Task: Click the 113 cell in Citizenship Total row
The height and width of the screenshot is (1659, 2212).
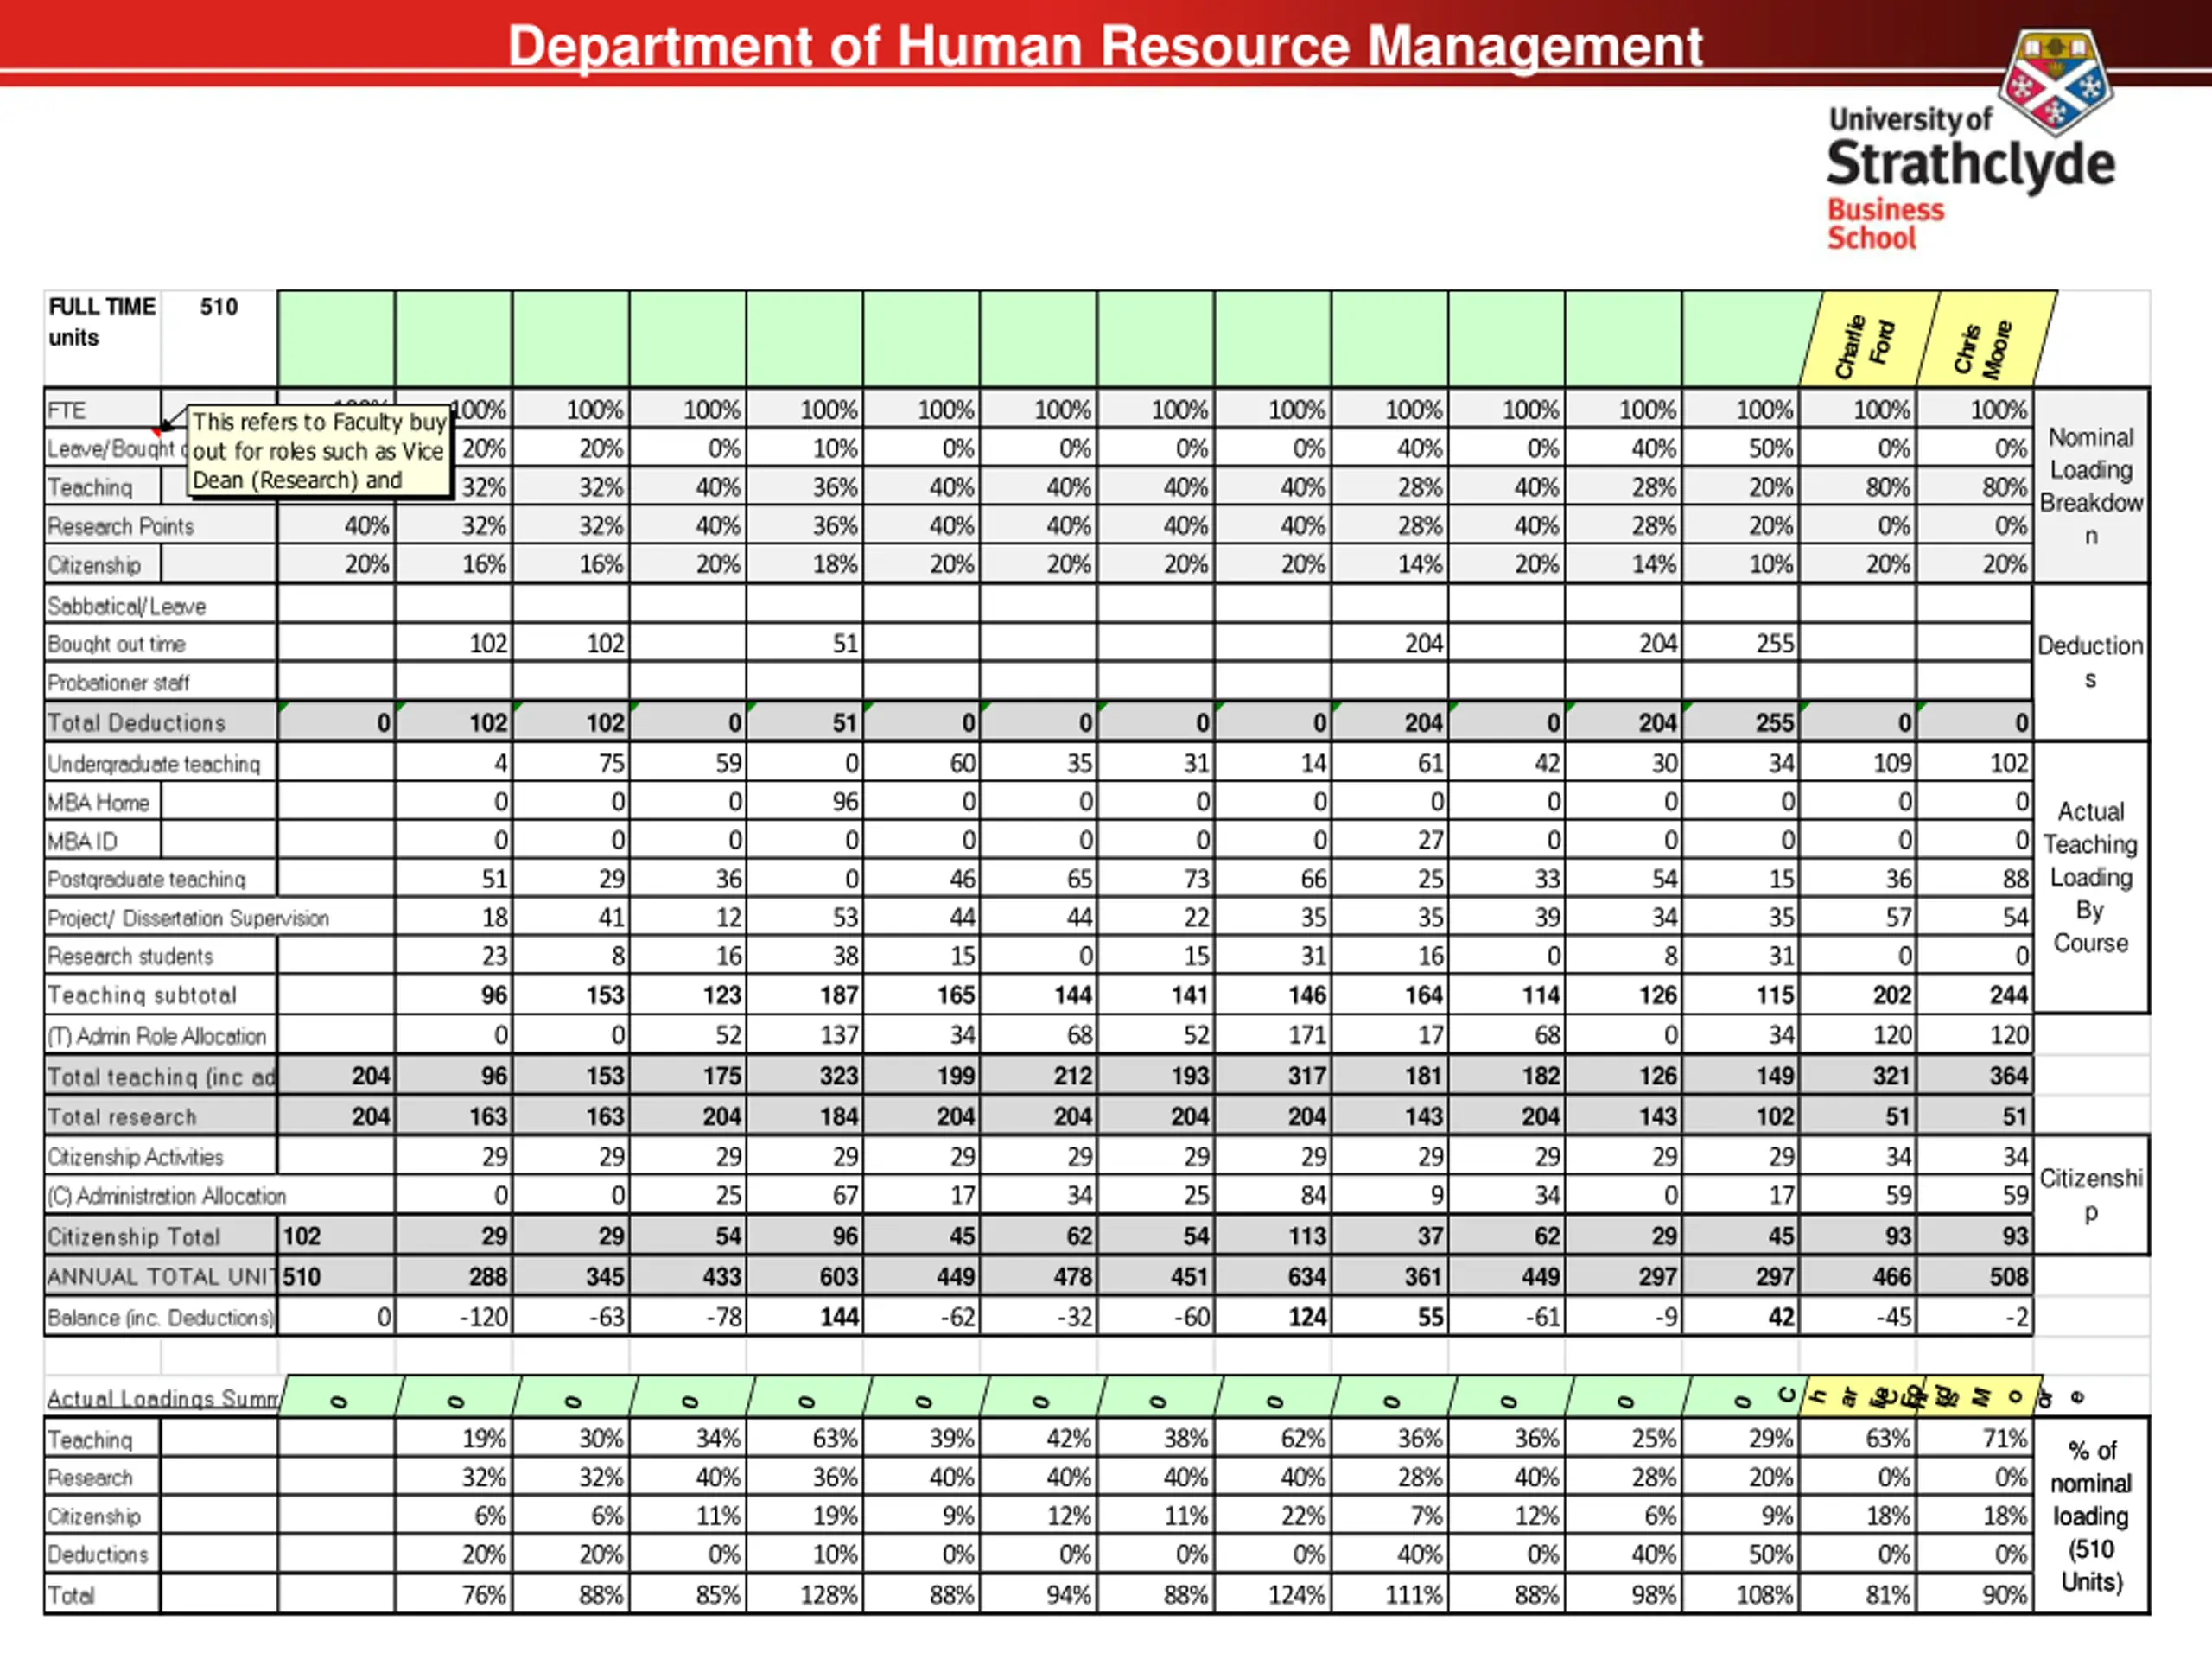Action: coord(1273,1237)
